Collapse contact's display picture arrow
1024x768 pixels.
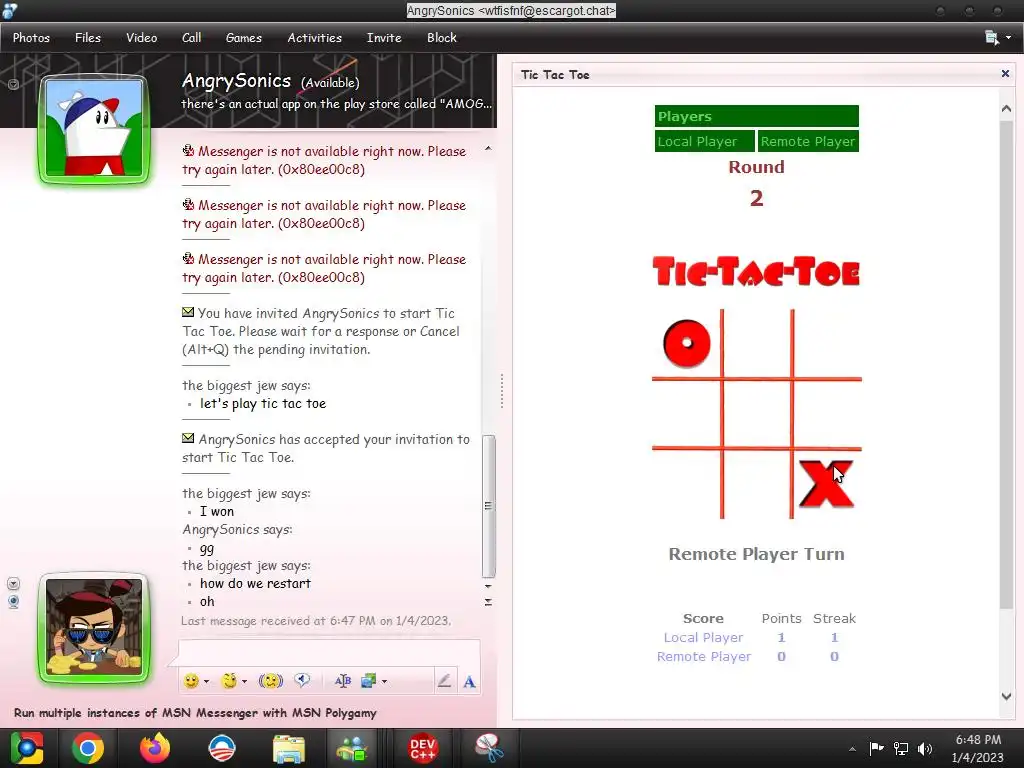[13, 84]
